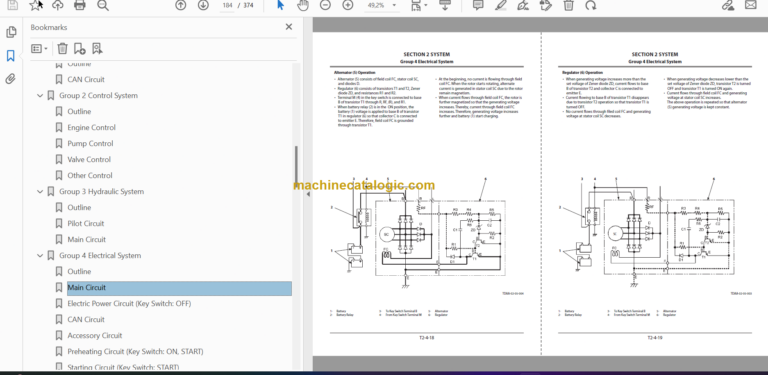Go to the next page arrow
The width and height of the screenshot is (768, 375).
[203, 5]
